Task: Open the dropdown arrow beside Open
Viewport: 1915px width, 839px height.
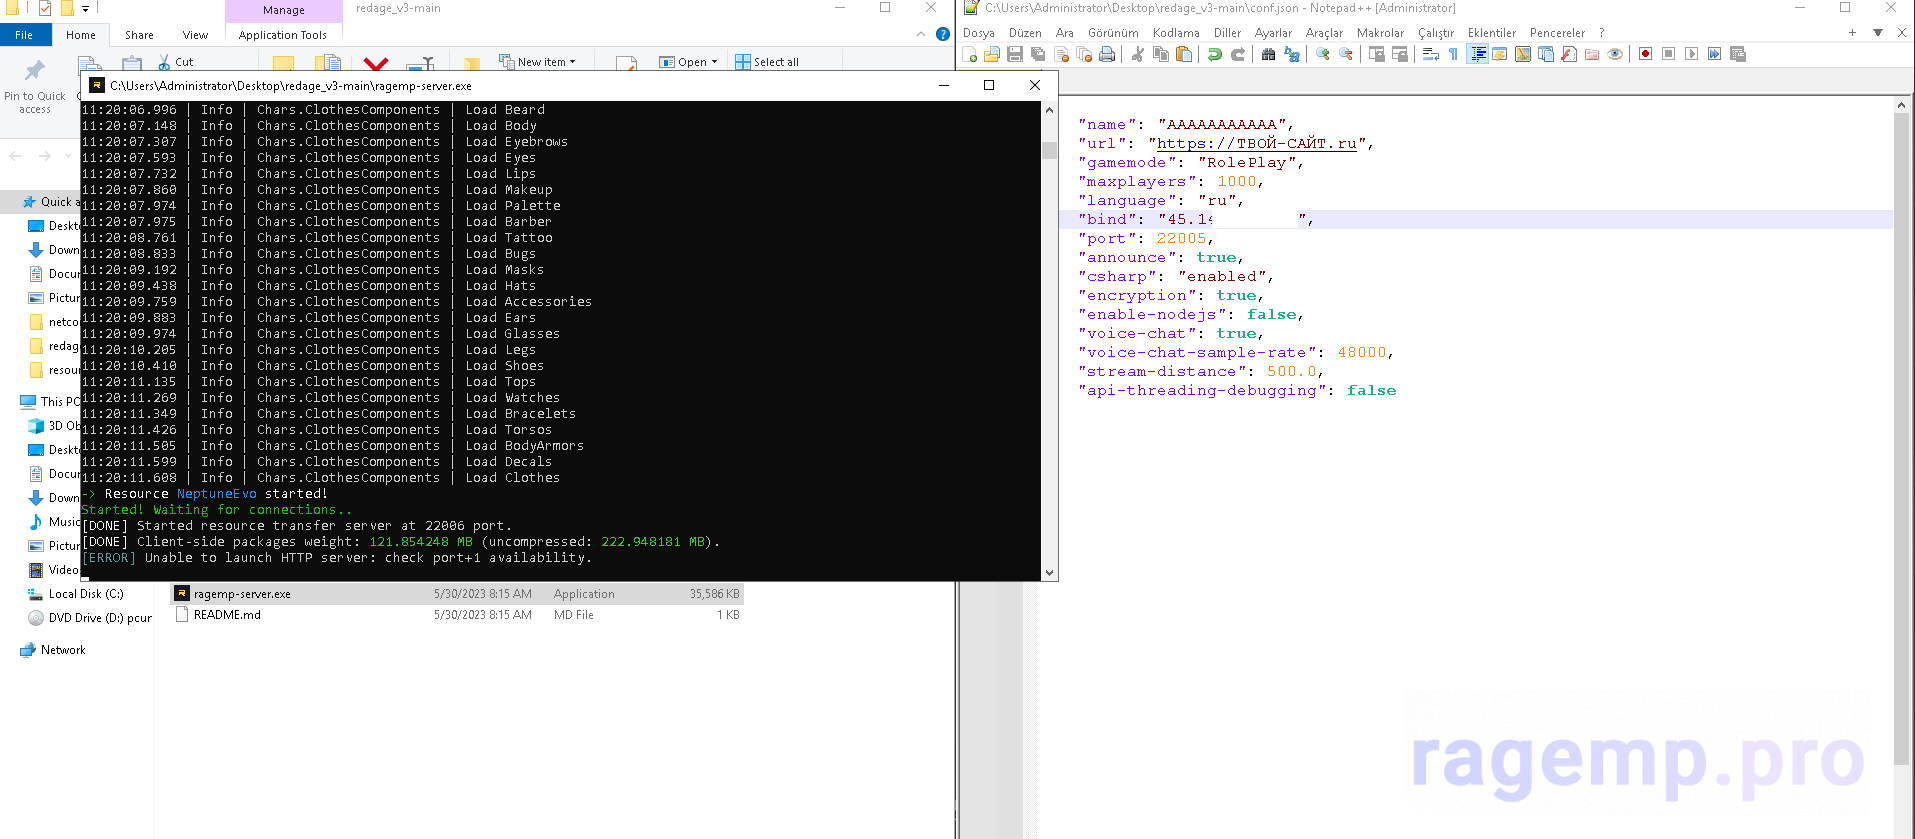Action: coord(714,62)
